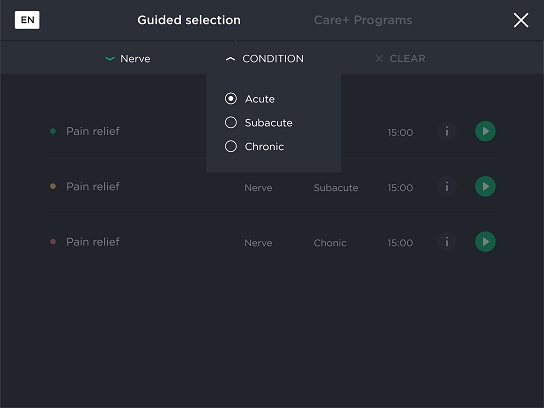Open info for Chonic Pain relief row

click(x=447, y=241)
